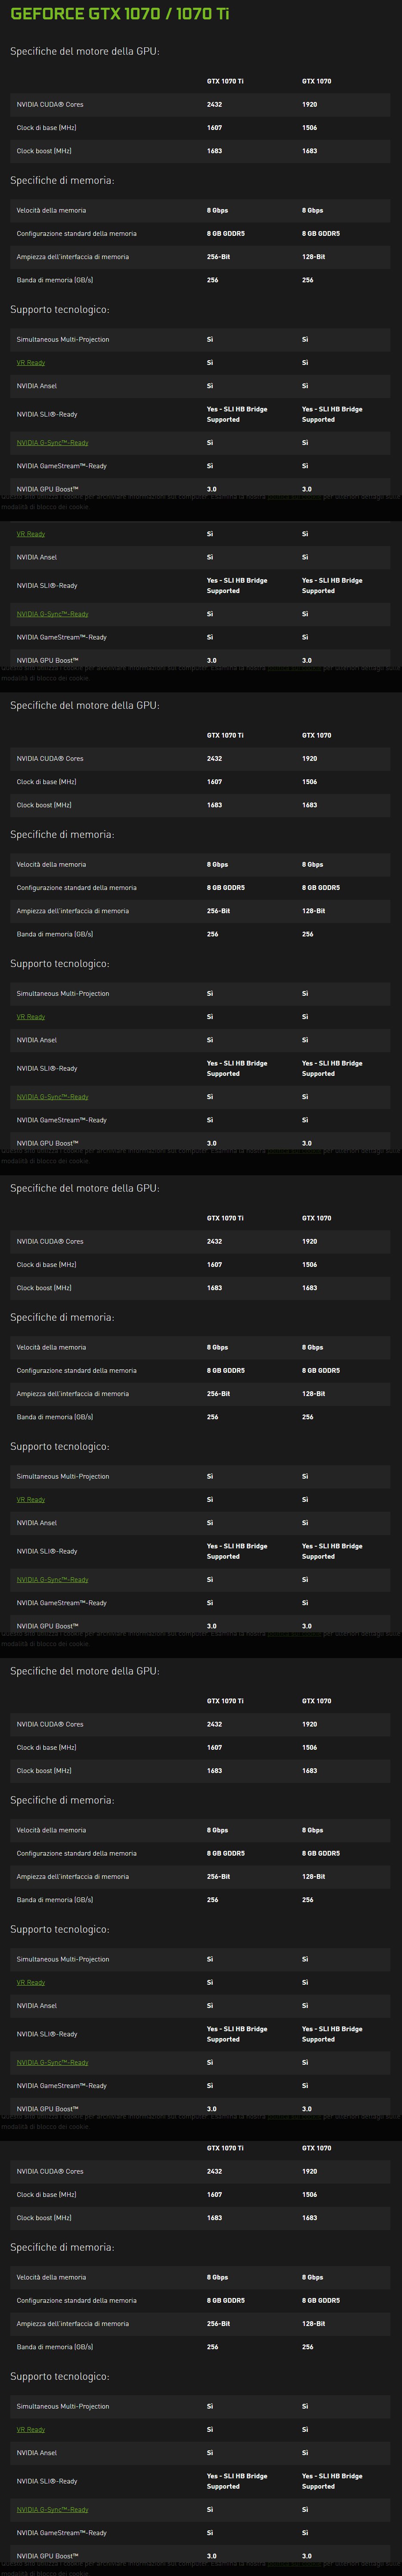
Task: Click the first 'Ampiezza dell'interfaccia di memoria' row
Action: coord(200,257)
